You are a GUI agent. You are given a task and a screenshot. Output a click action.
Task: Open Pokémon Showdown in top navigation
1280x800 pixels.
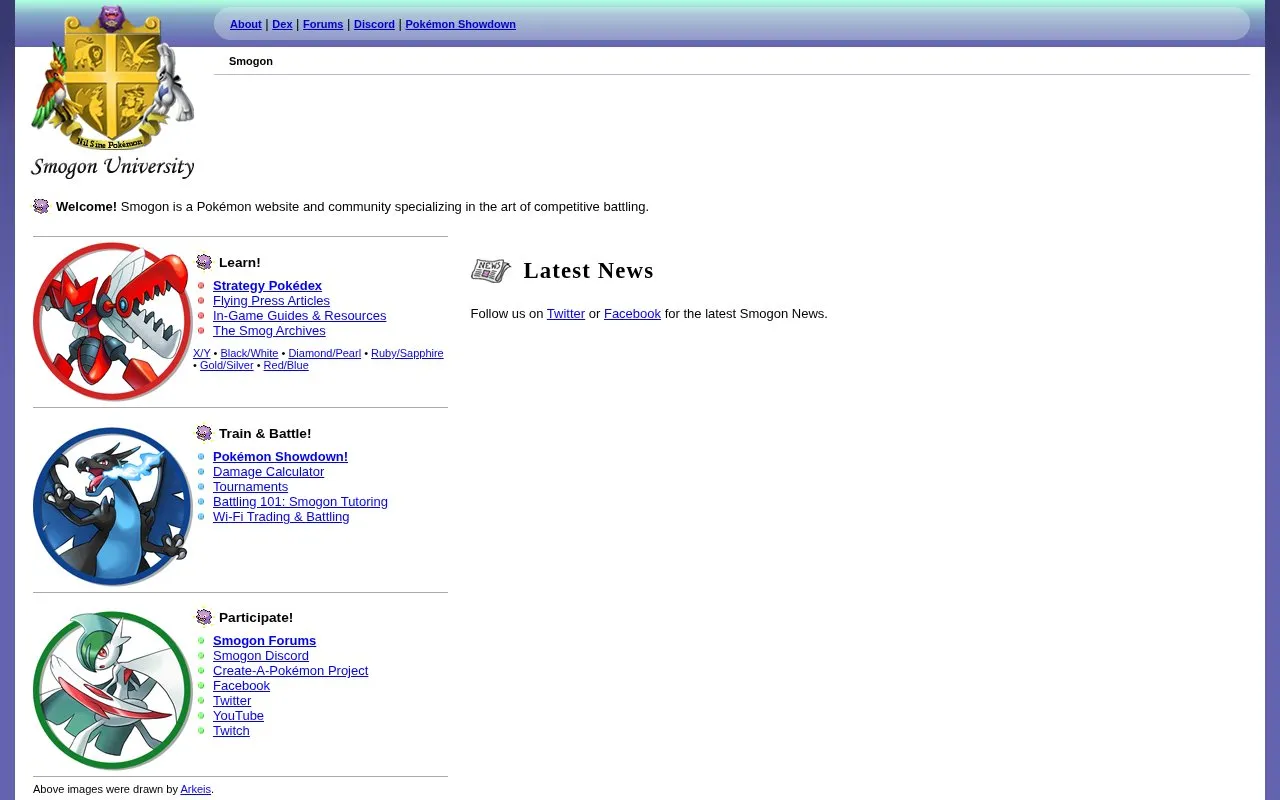460,24
